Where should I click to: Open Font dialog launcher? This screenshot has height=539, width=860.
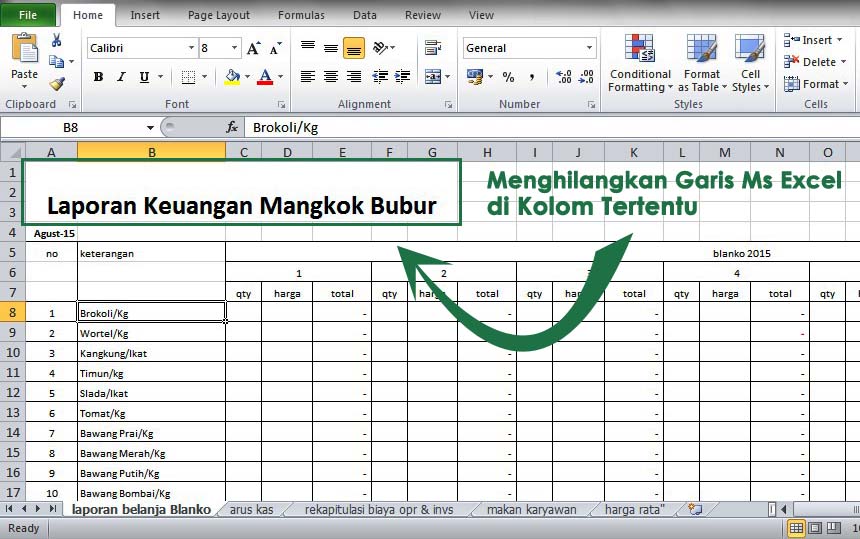pos(281,104)
